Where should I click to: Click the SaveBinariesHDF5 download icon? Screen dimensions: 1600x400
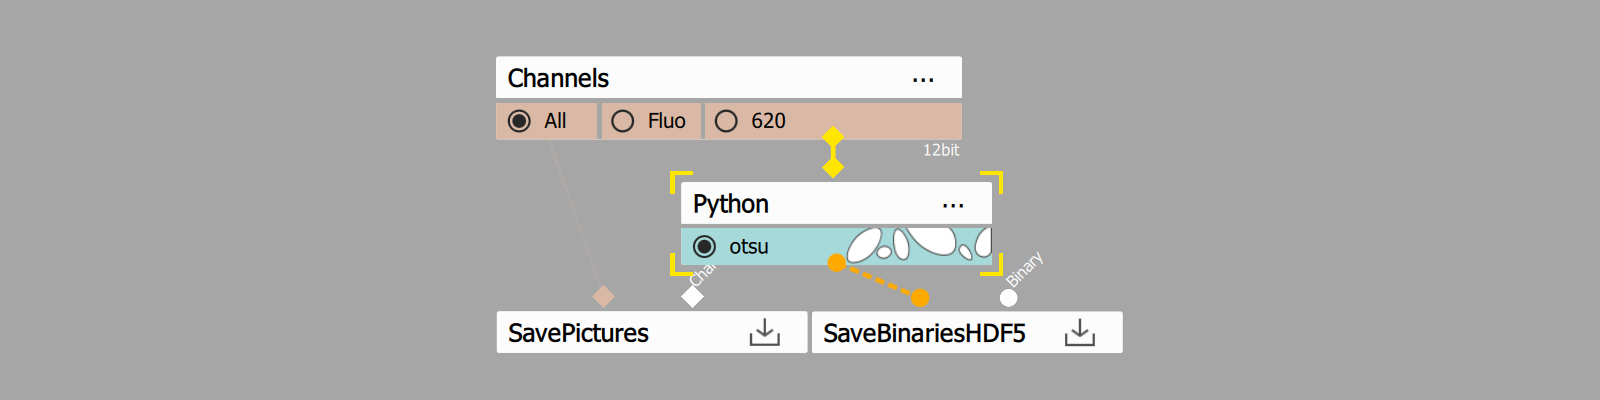click(1080, 333)
